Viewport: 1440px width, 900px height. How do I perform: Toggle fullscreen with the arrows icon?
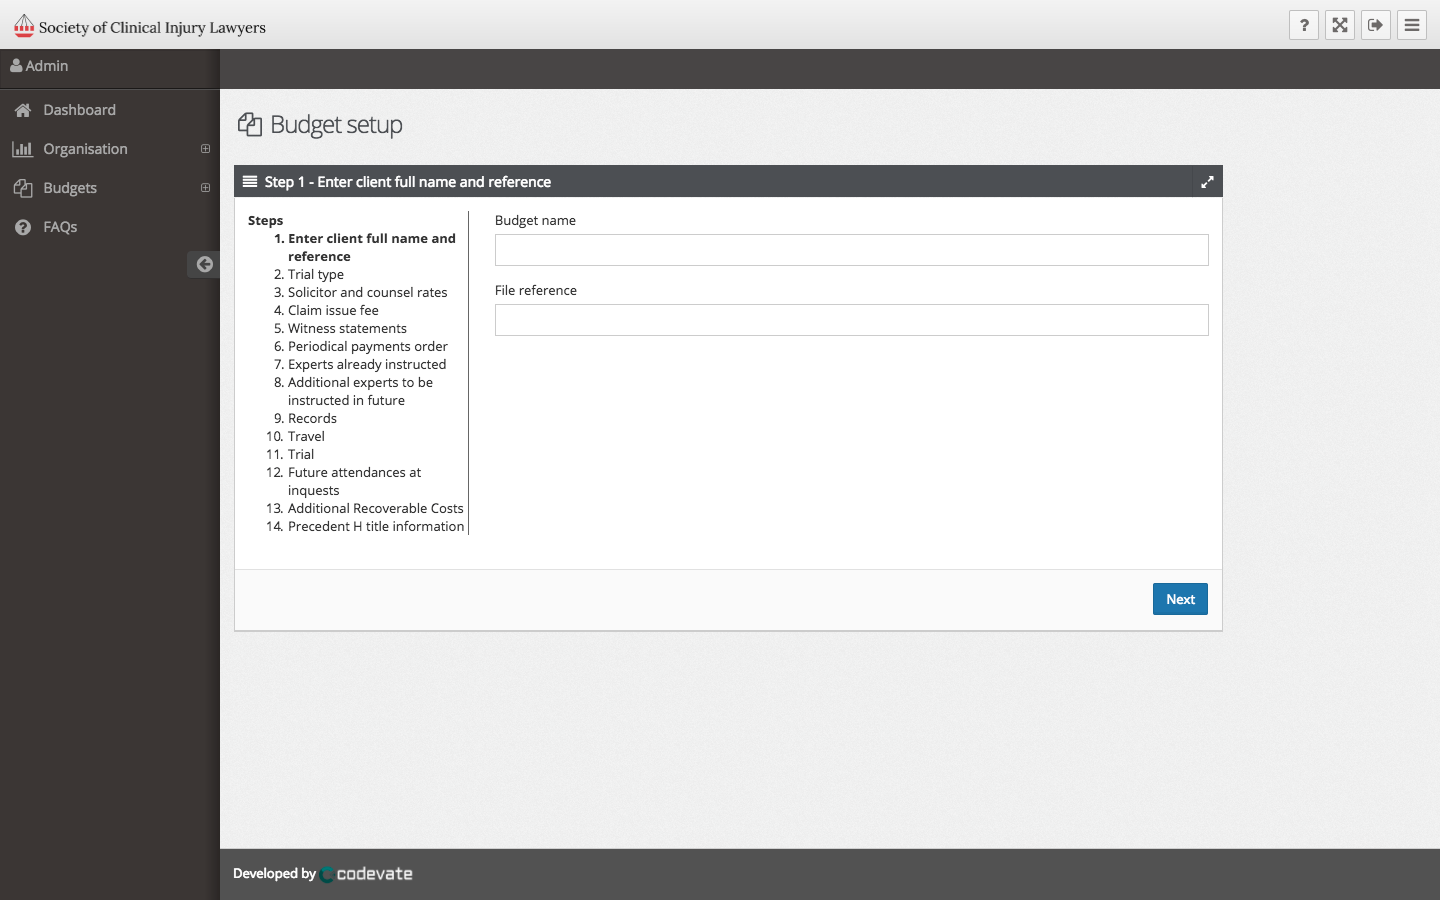click(1340, 25)
